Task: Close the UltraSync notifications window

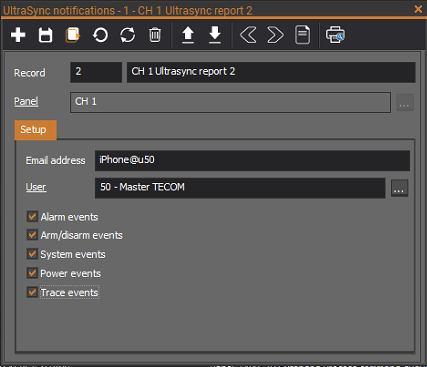Action: click(418, 9)
